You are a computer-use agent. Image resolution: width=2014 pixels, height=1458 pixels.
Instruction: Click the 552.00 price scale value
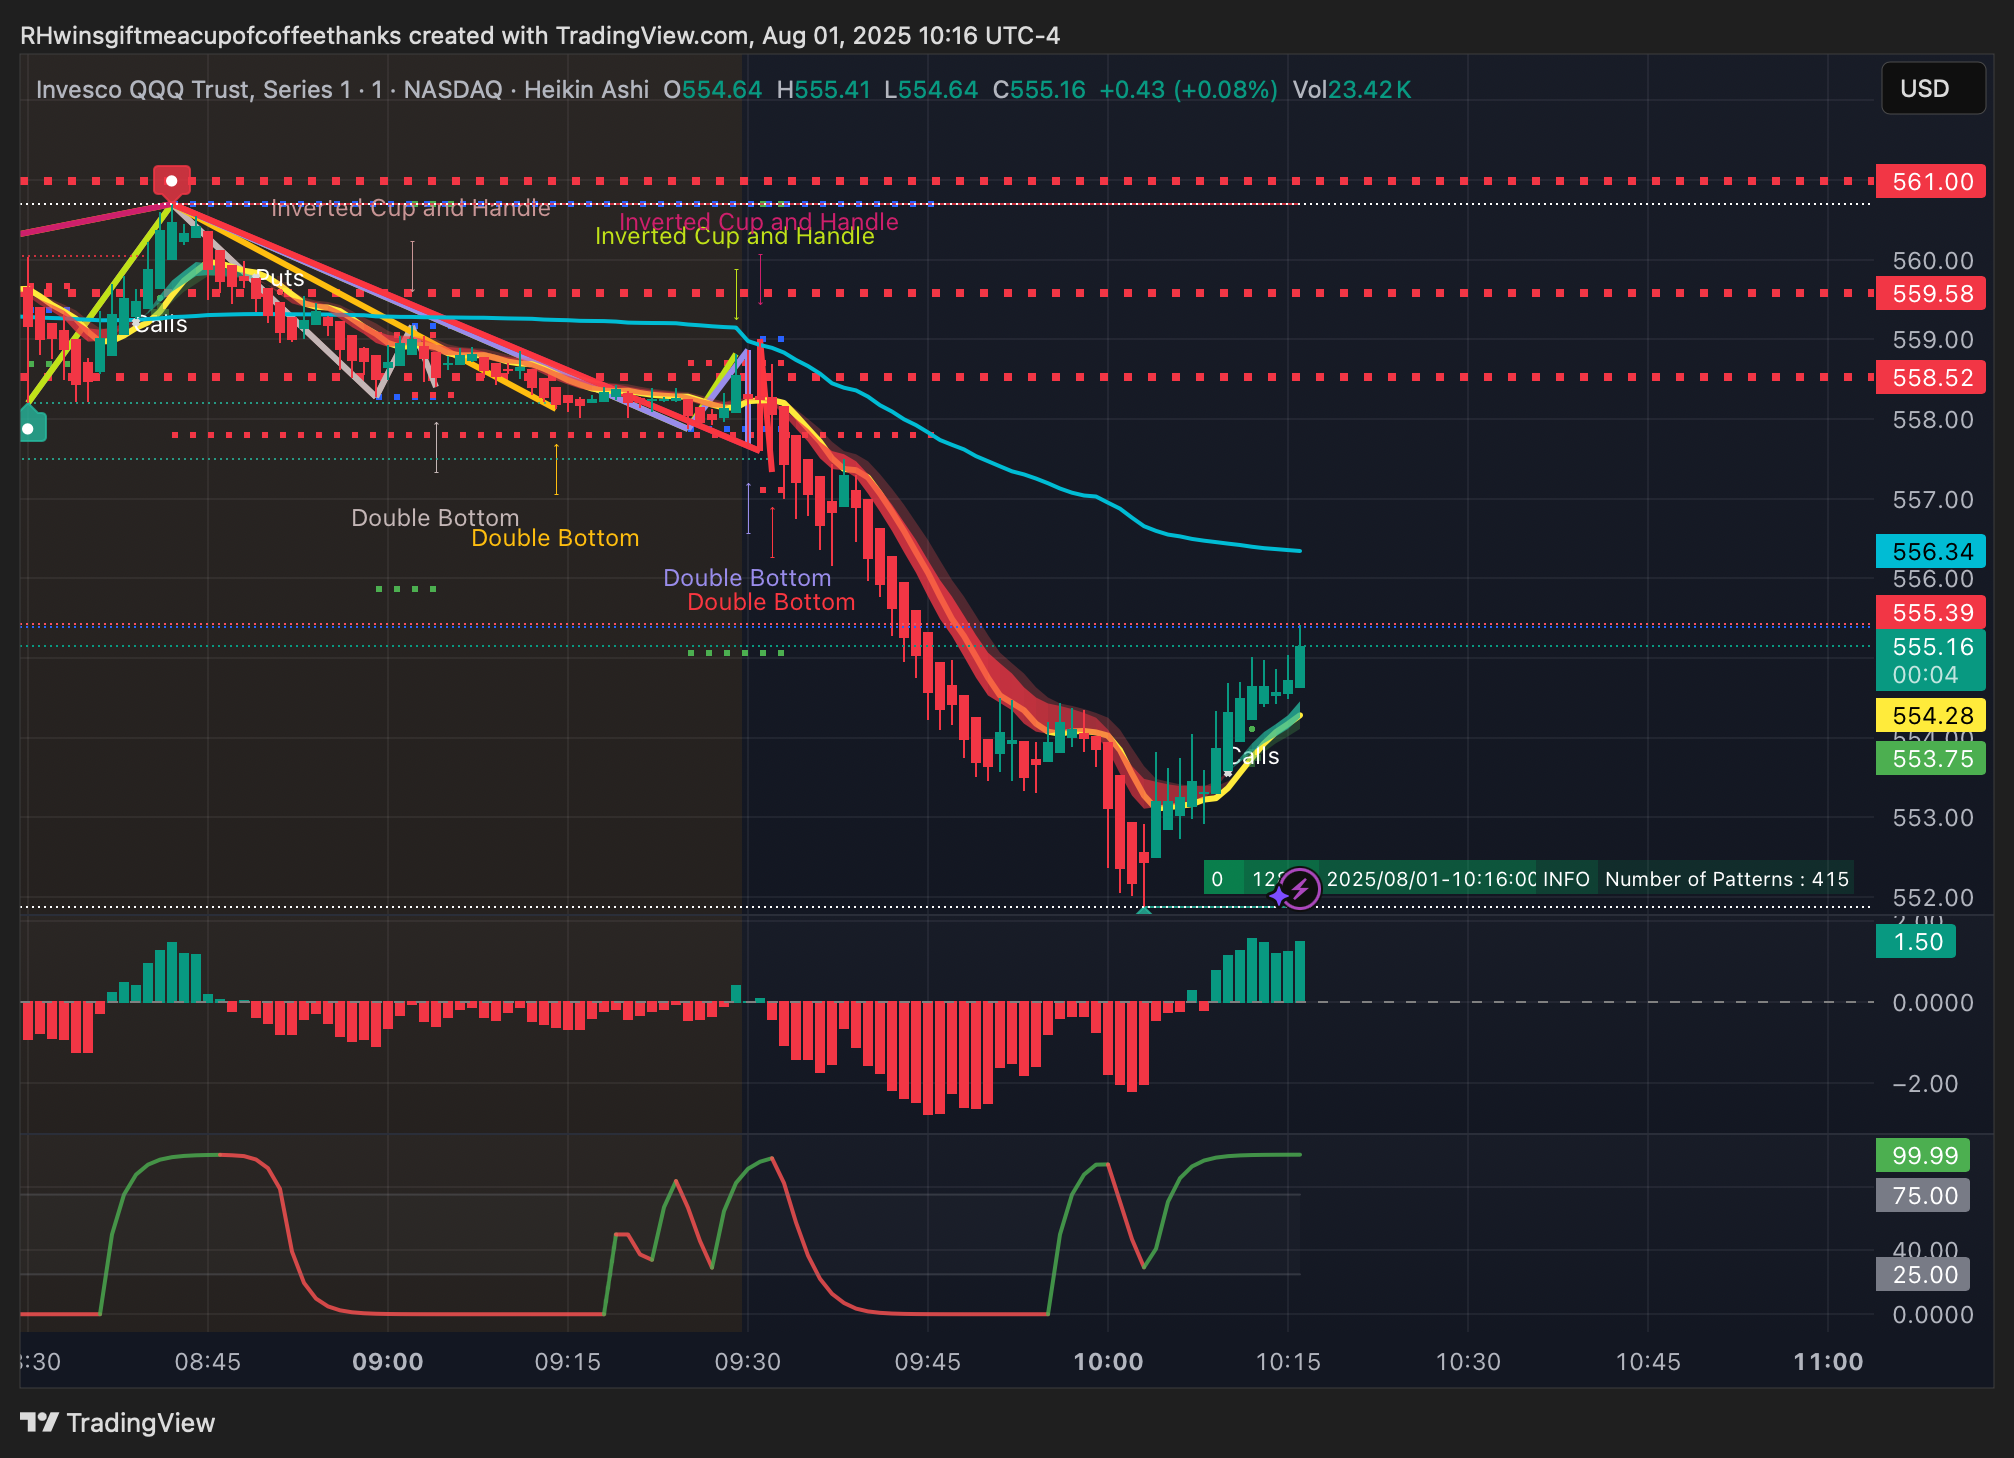click(1933, 897)
